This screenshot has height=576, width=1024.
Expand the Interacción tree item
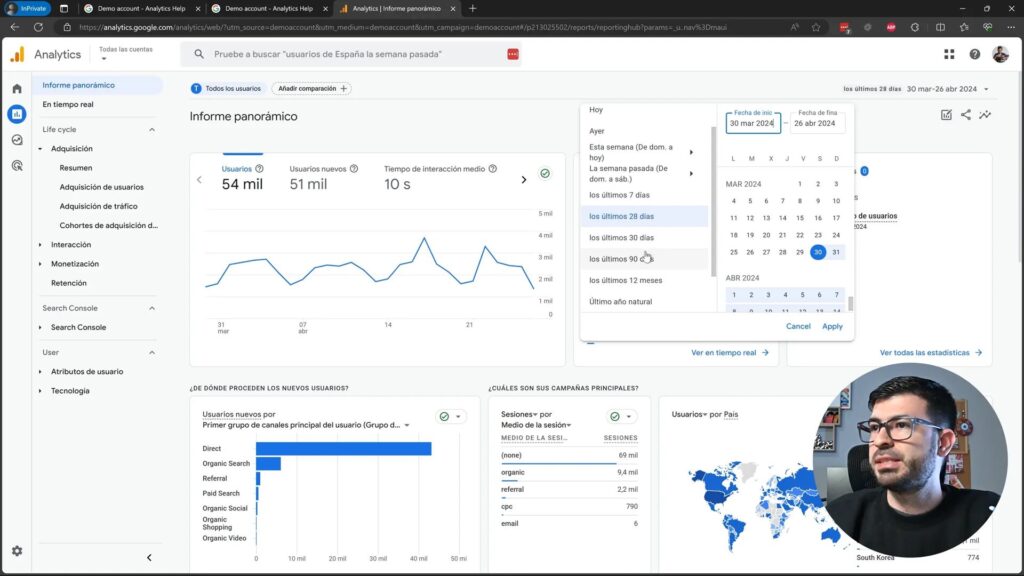click(40, 245)
